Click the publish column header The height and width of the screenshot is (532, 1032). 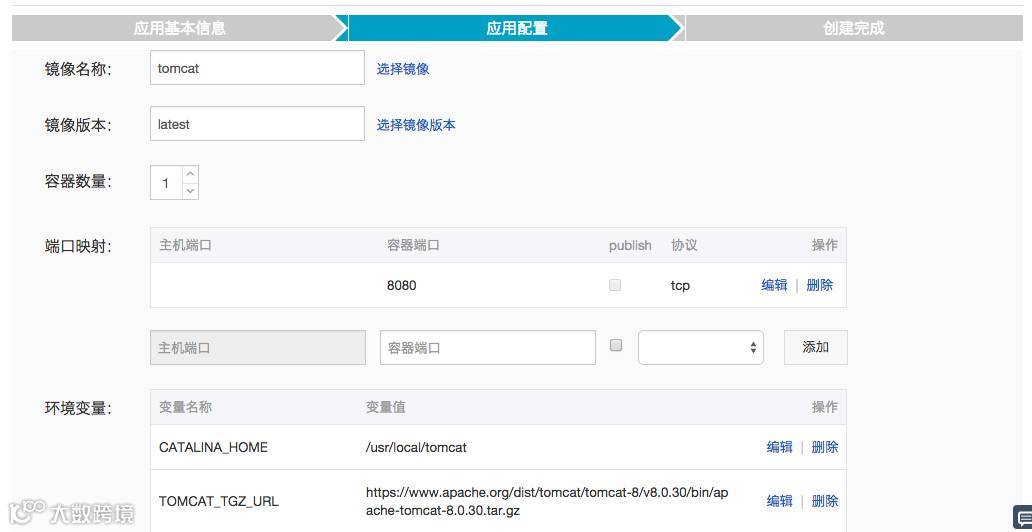coord(630,246)
